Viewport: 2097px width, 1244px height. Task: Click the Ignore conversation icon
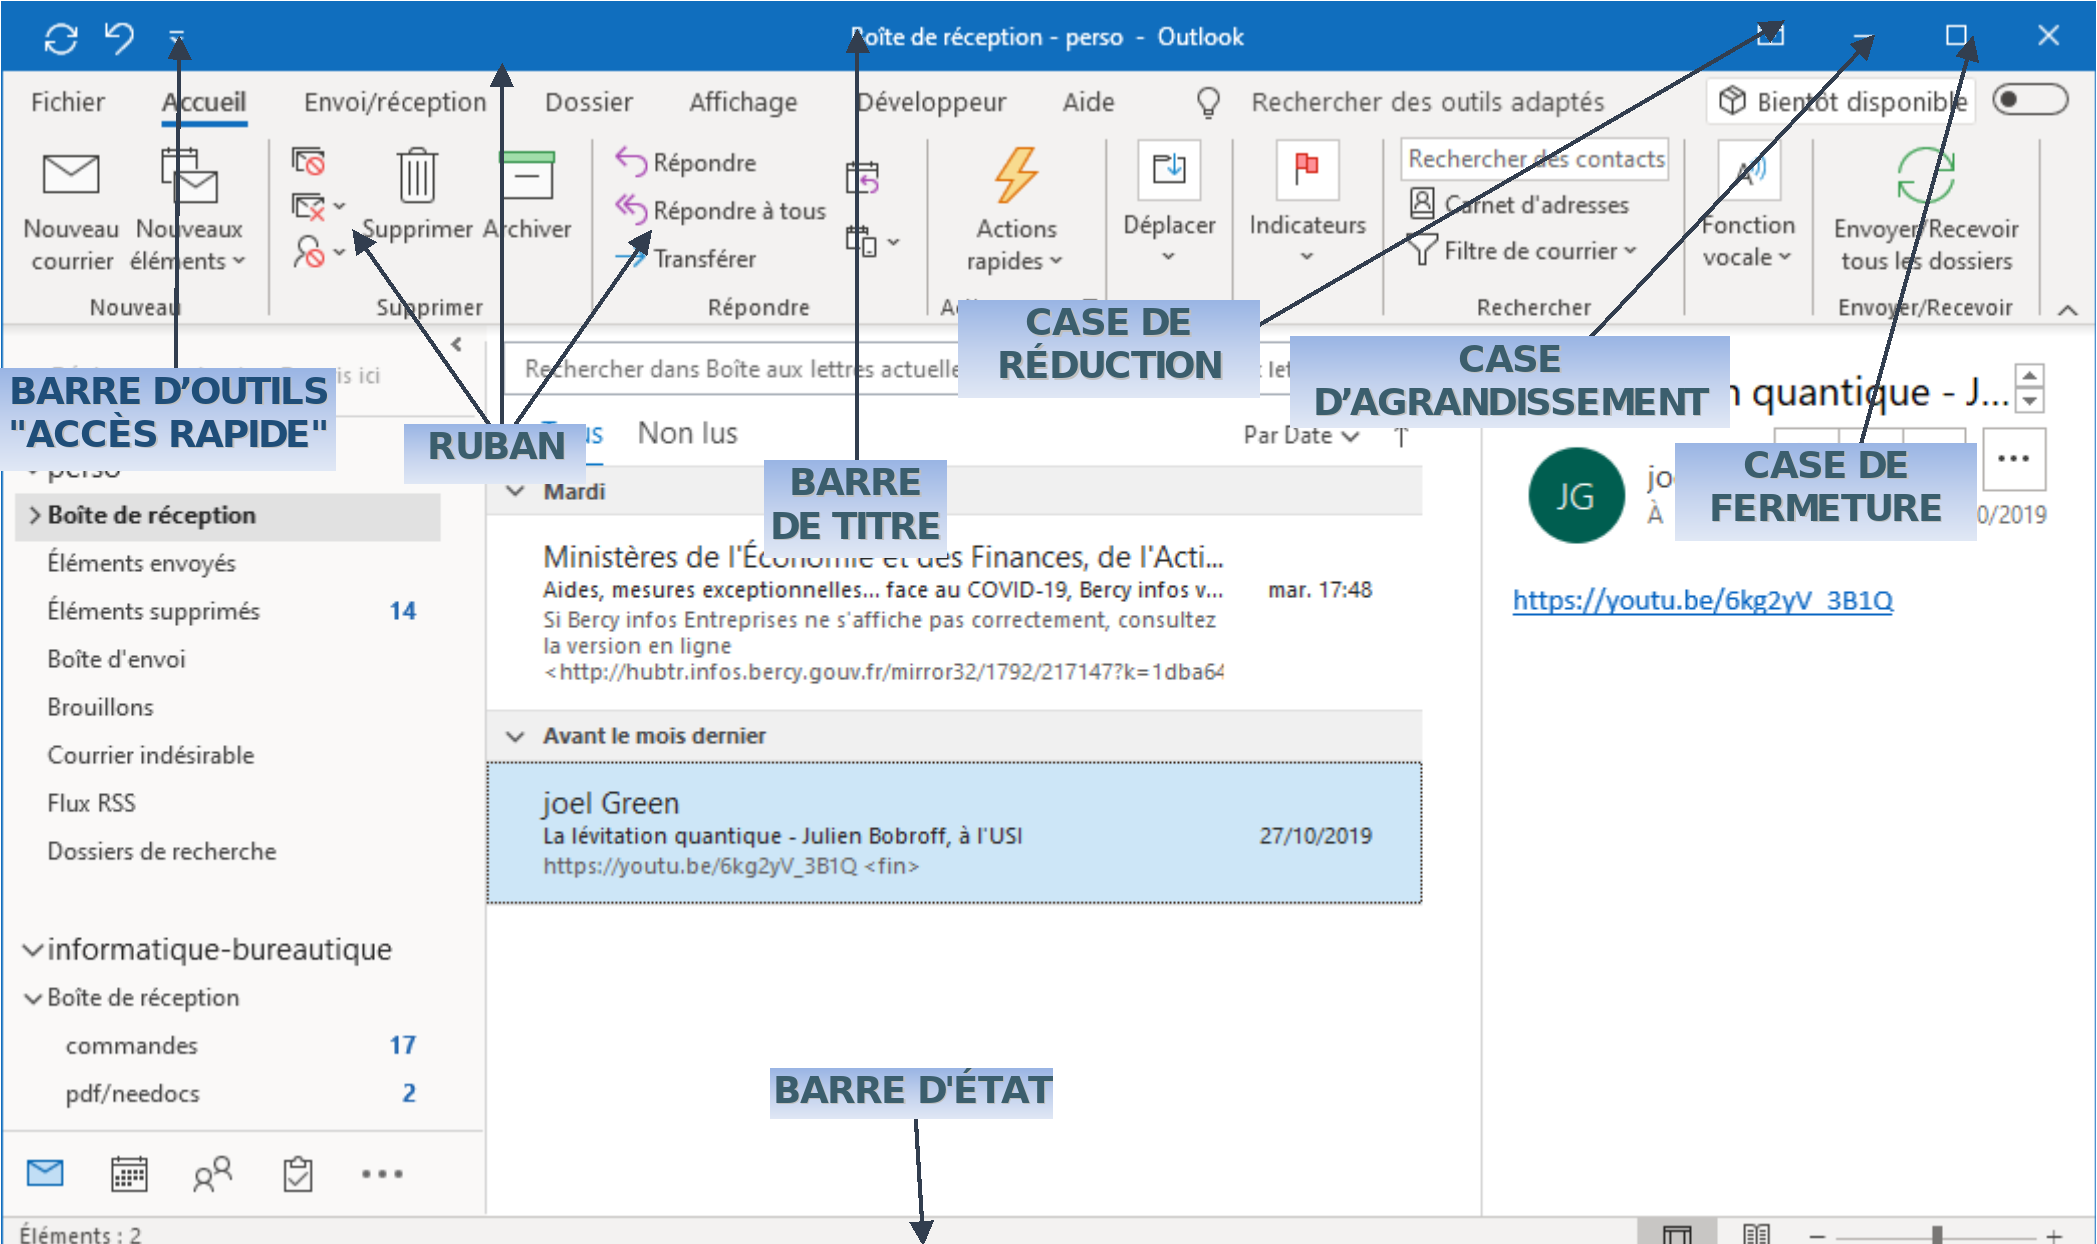pyautogui.click(x=308, y=161)
